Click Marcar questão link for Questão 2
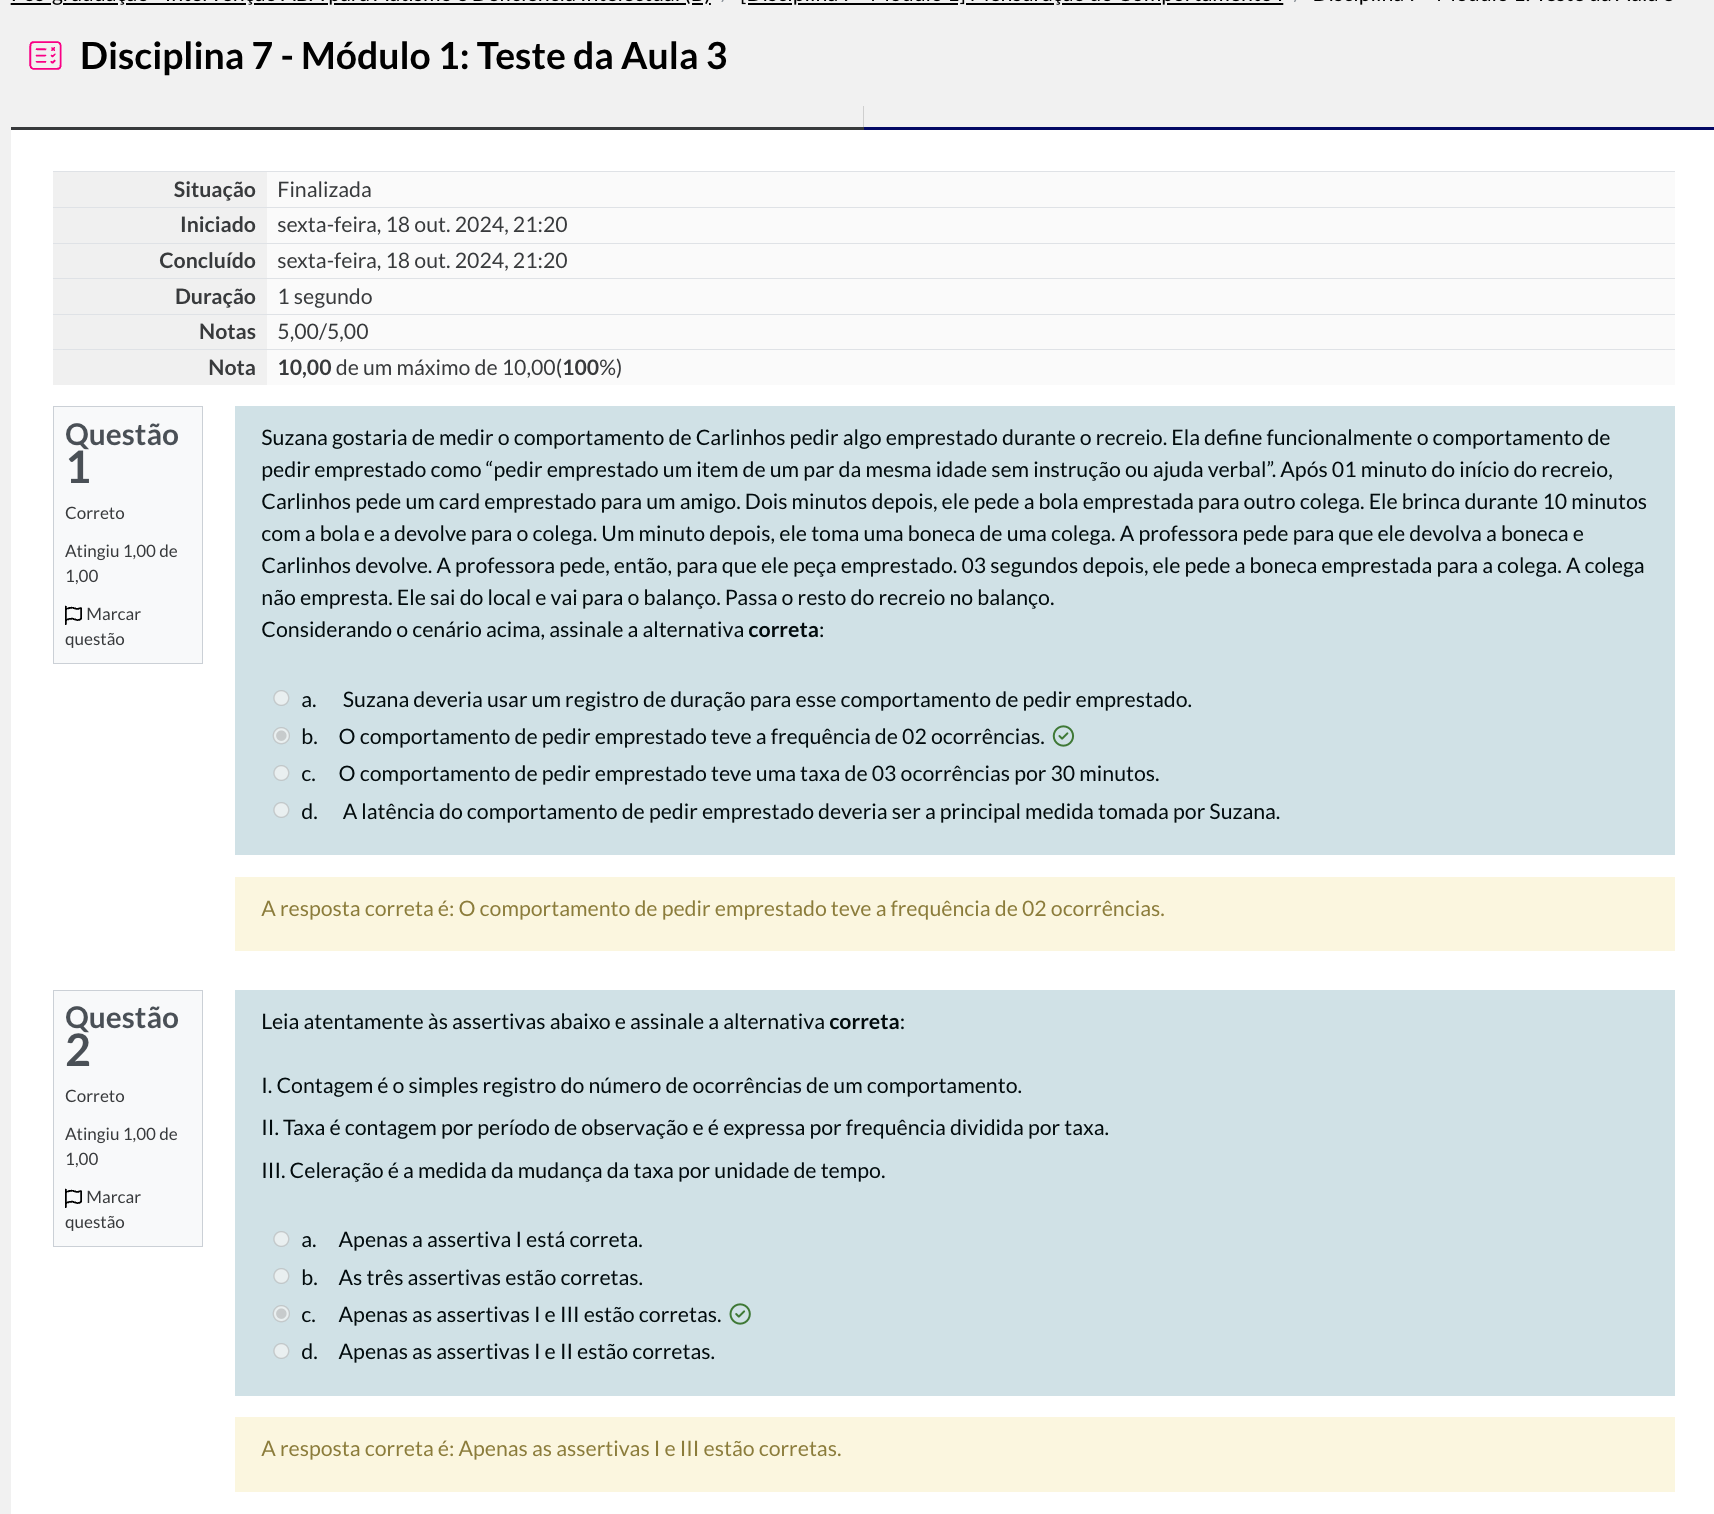The height and width of the screenshot is (1514, 1714). pyautogui.click(x=103, y=1209)
